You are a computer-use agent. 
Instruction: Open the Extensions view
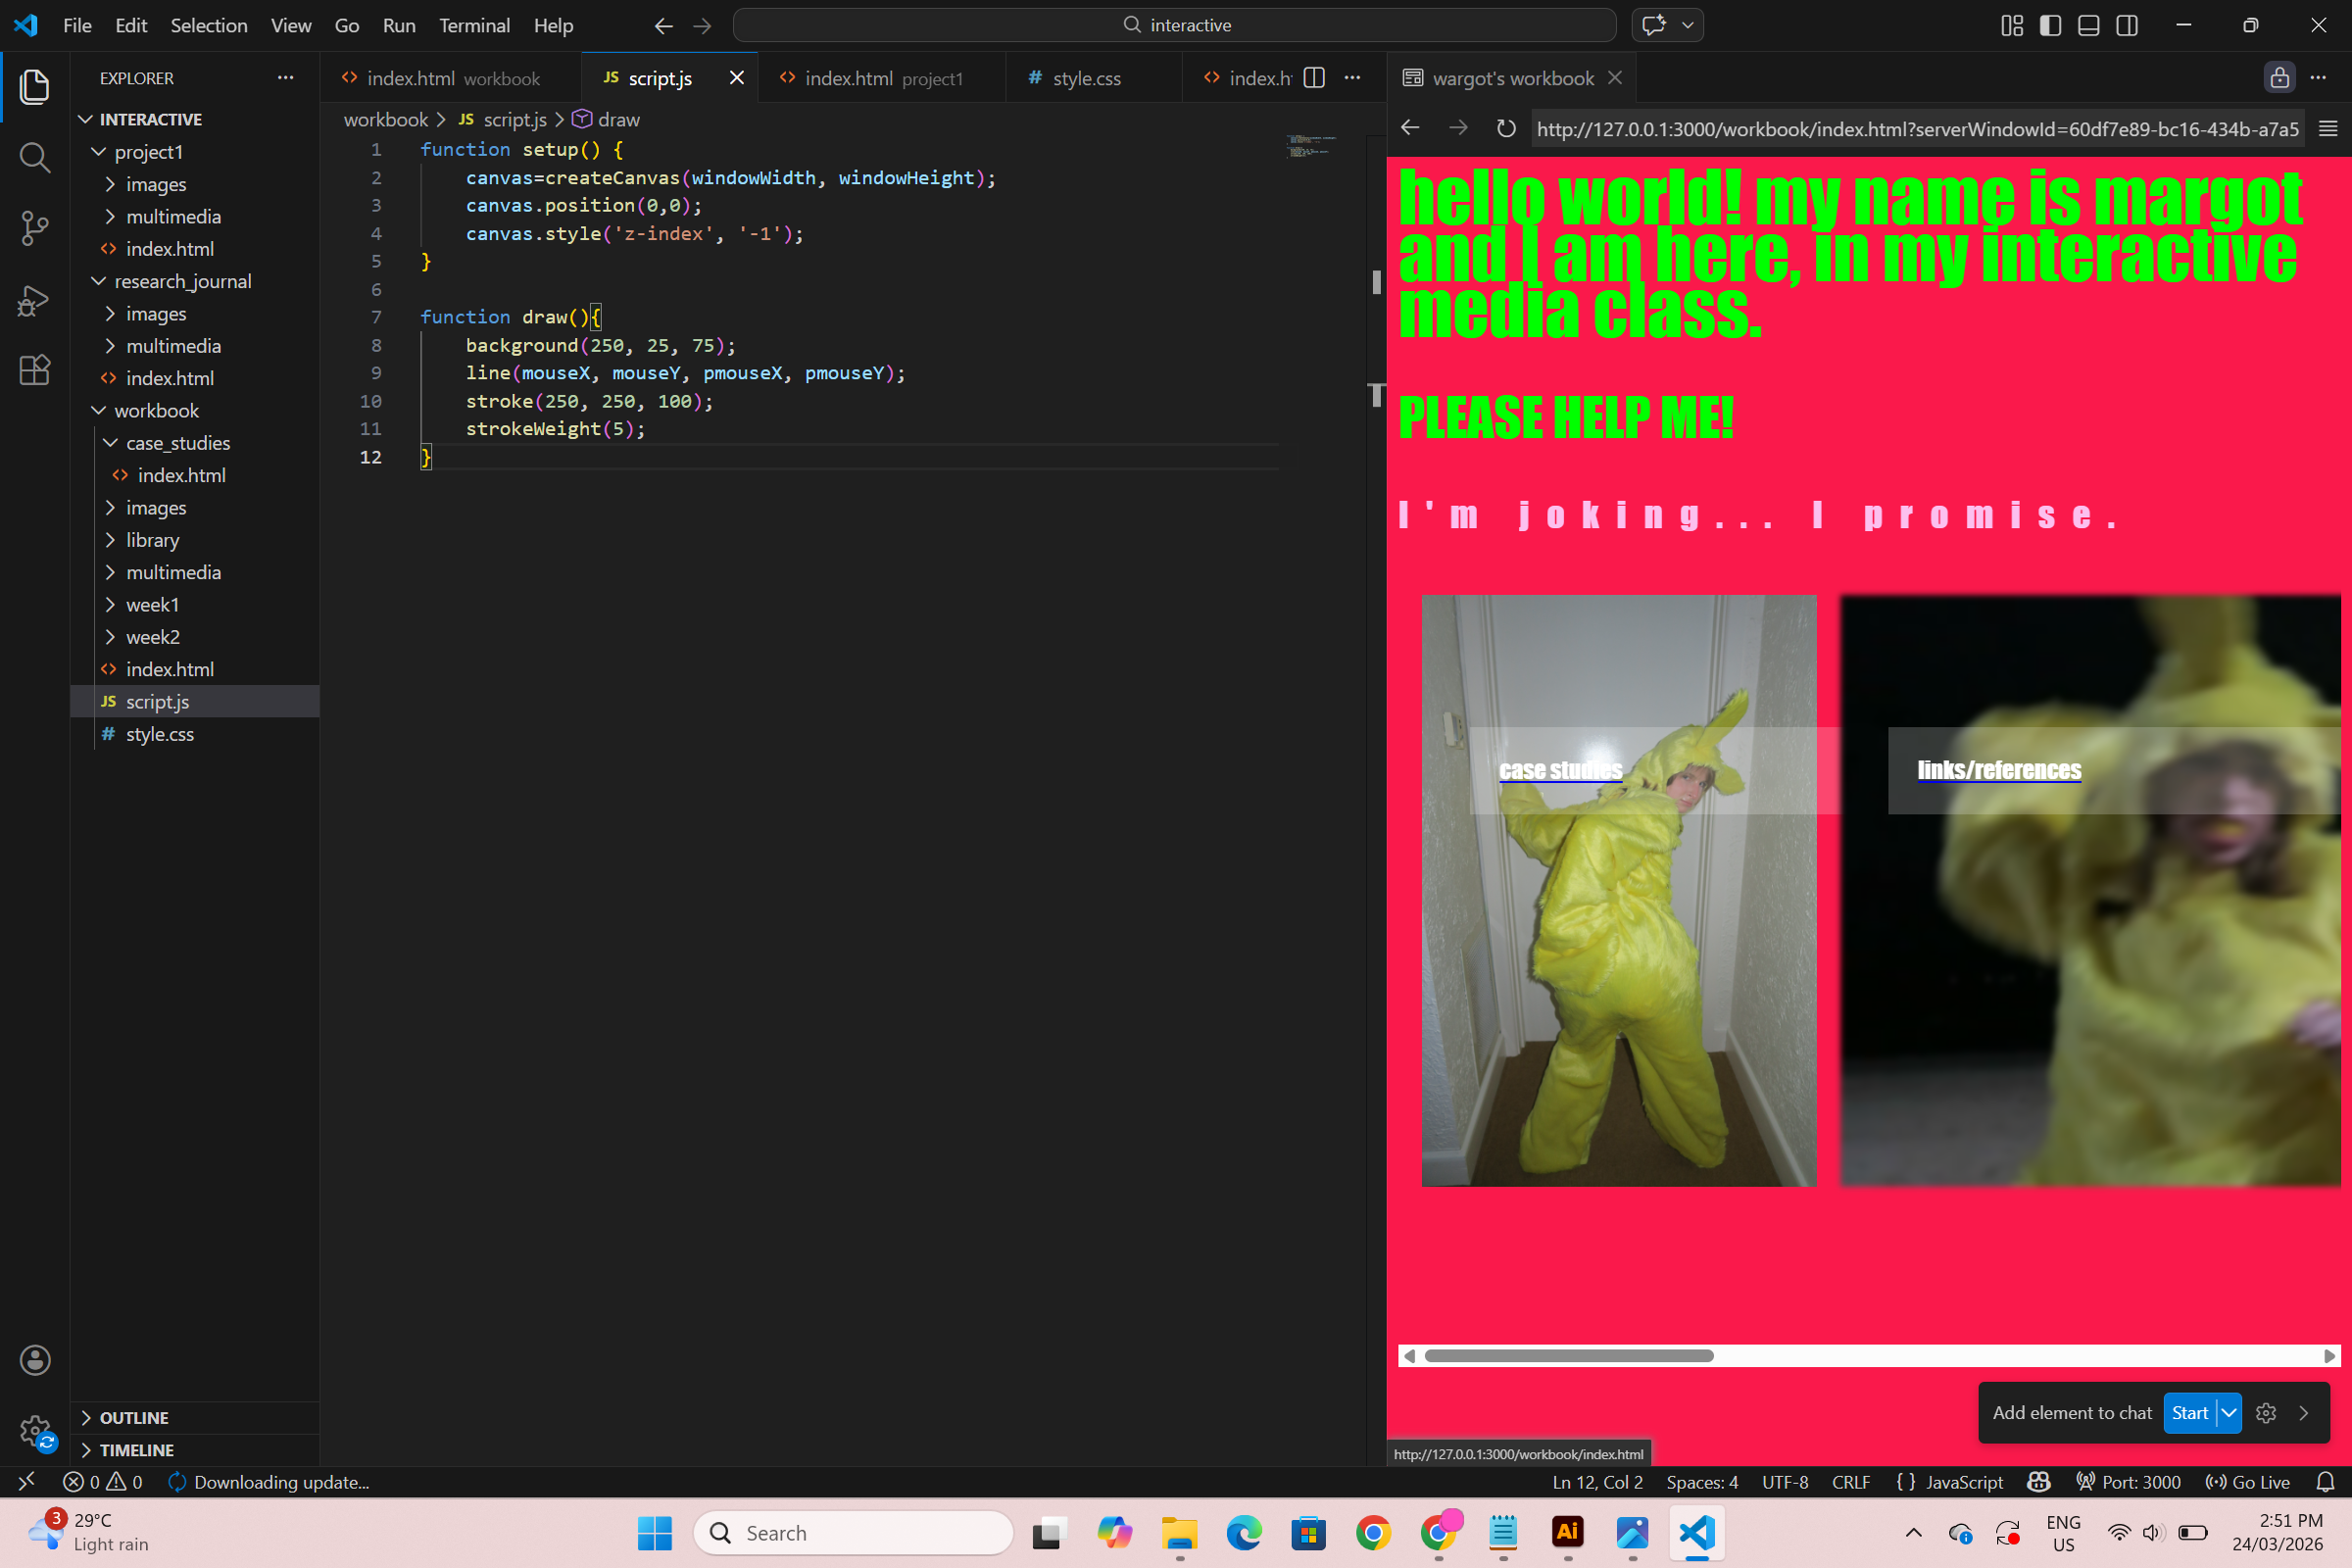pos(34,371)
